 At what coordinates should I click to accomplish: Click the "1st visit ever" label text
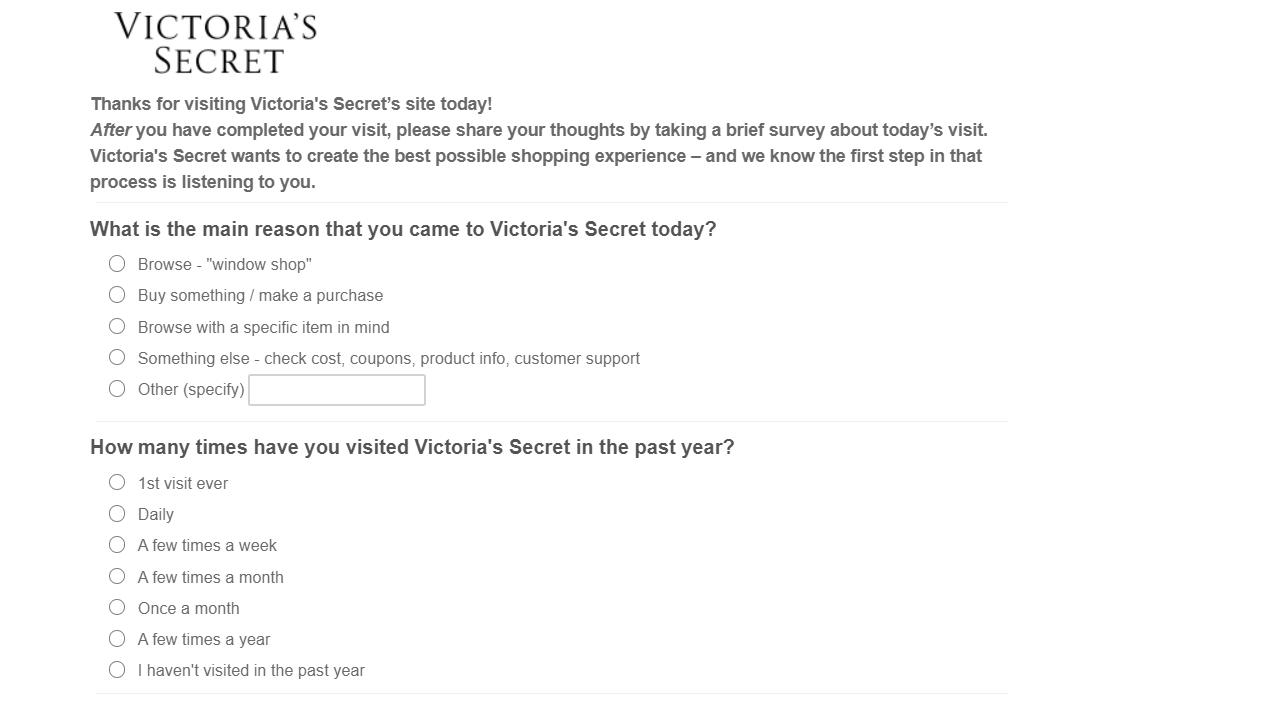183,484
